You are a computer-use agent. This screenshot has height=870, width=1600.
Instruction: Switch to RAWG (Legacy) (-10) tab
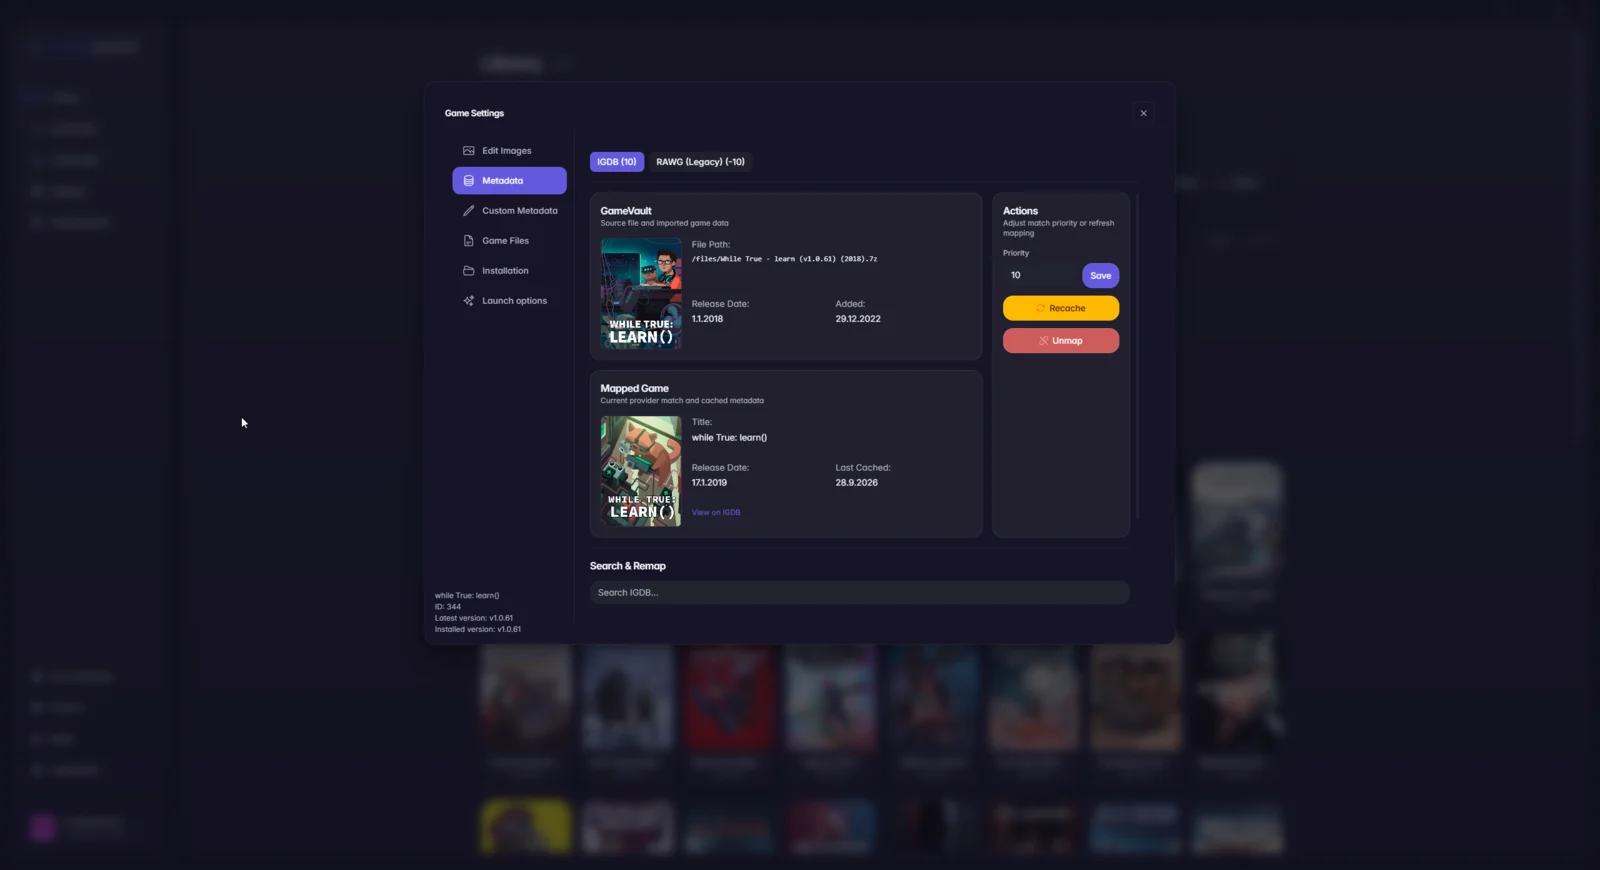click(700, 162)
